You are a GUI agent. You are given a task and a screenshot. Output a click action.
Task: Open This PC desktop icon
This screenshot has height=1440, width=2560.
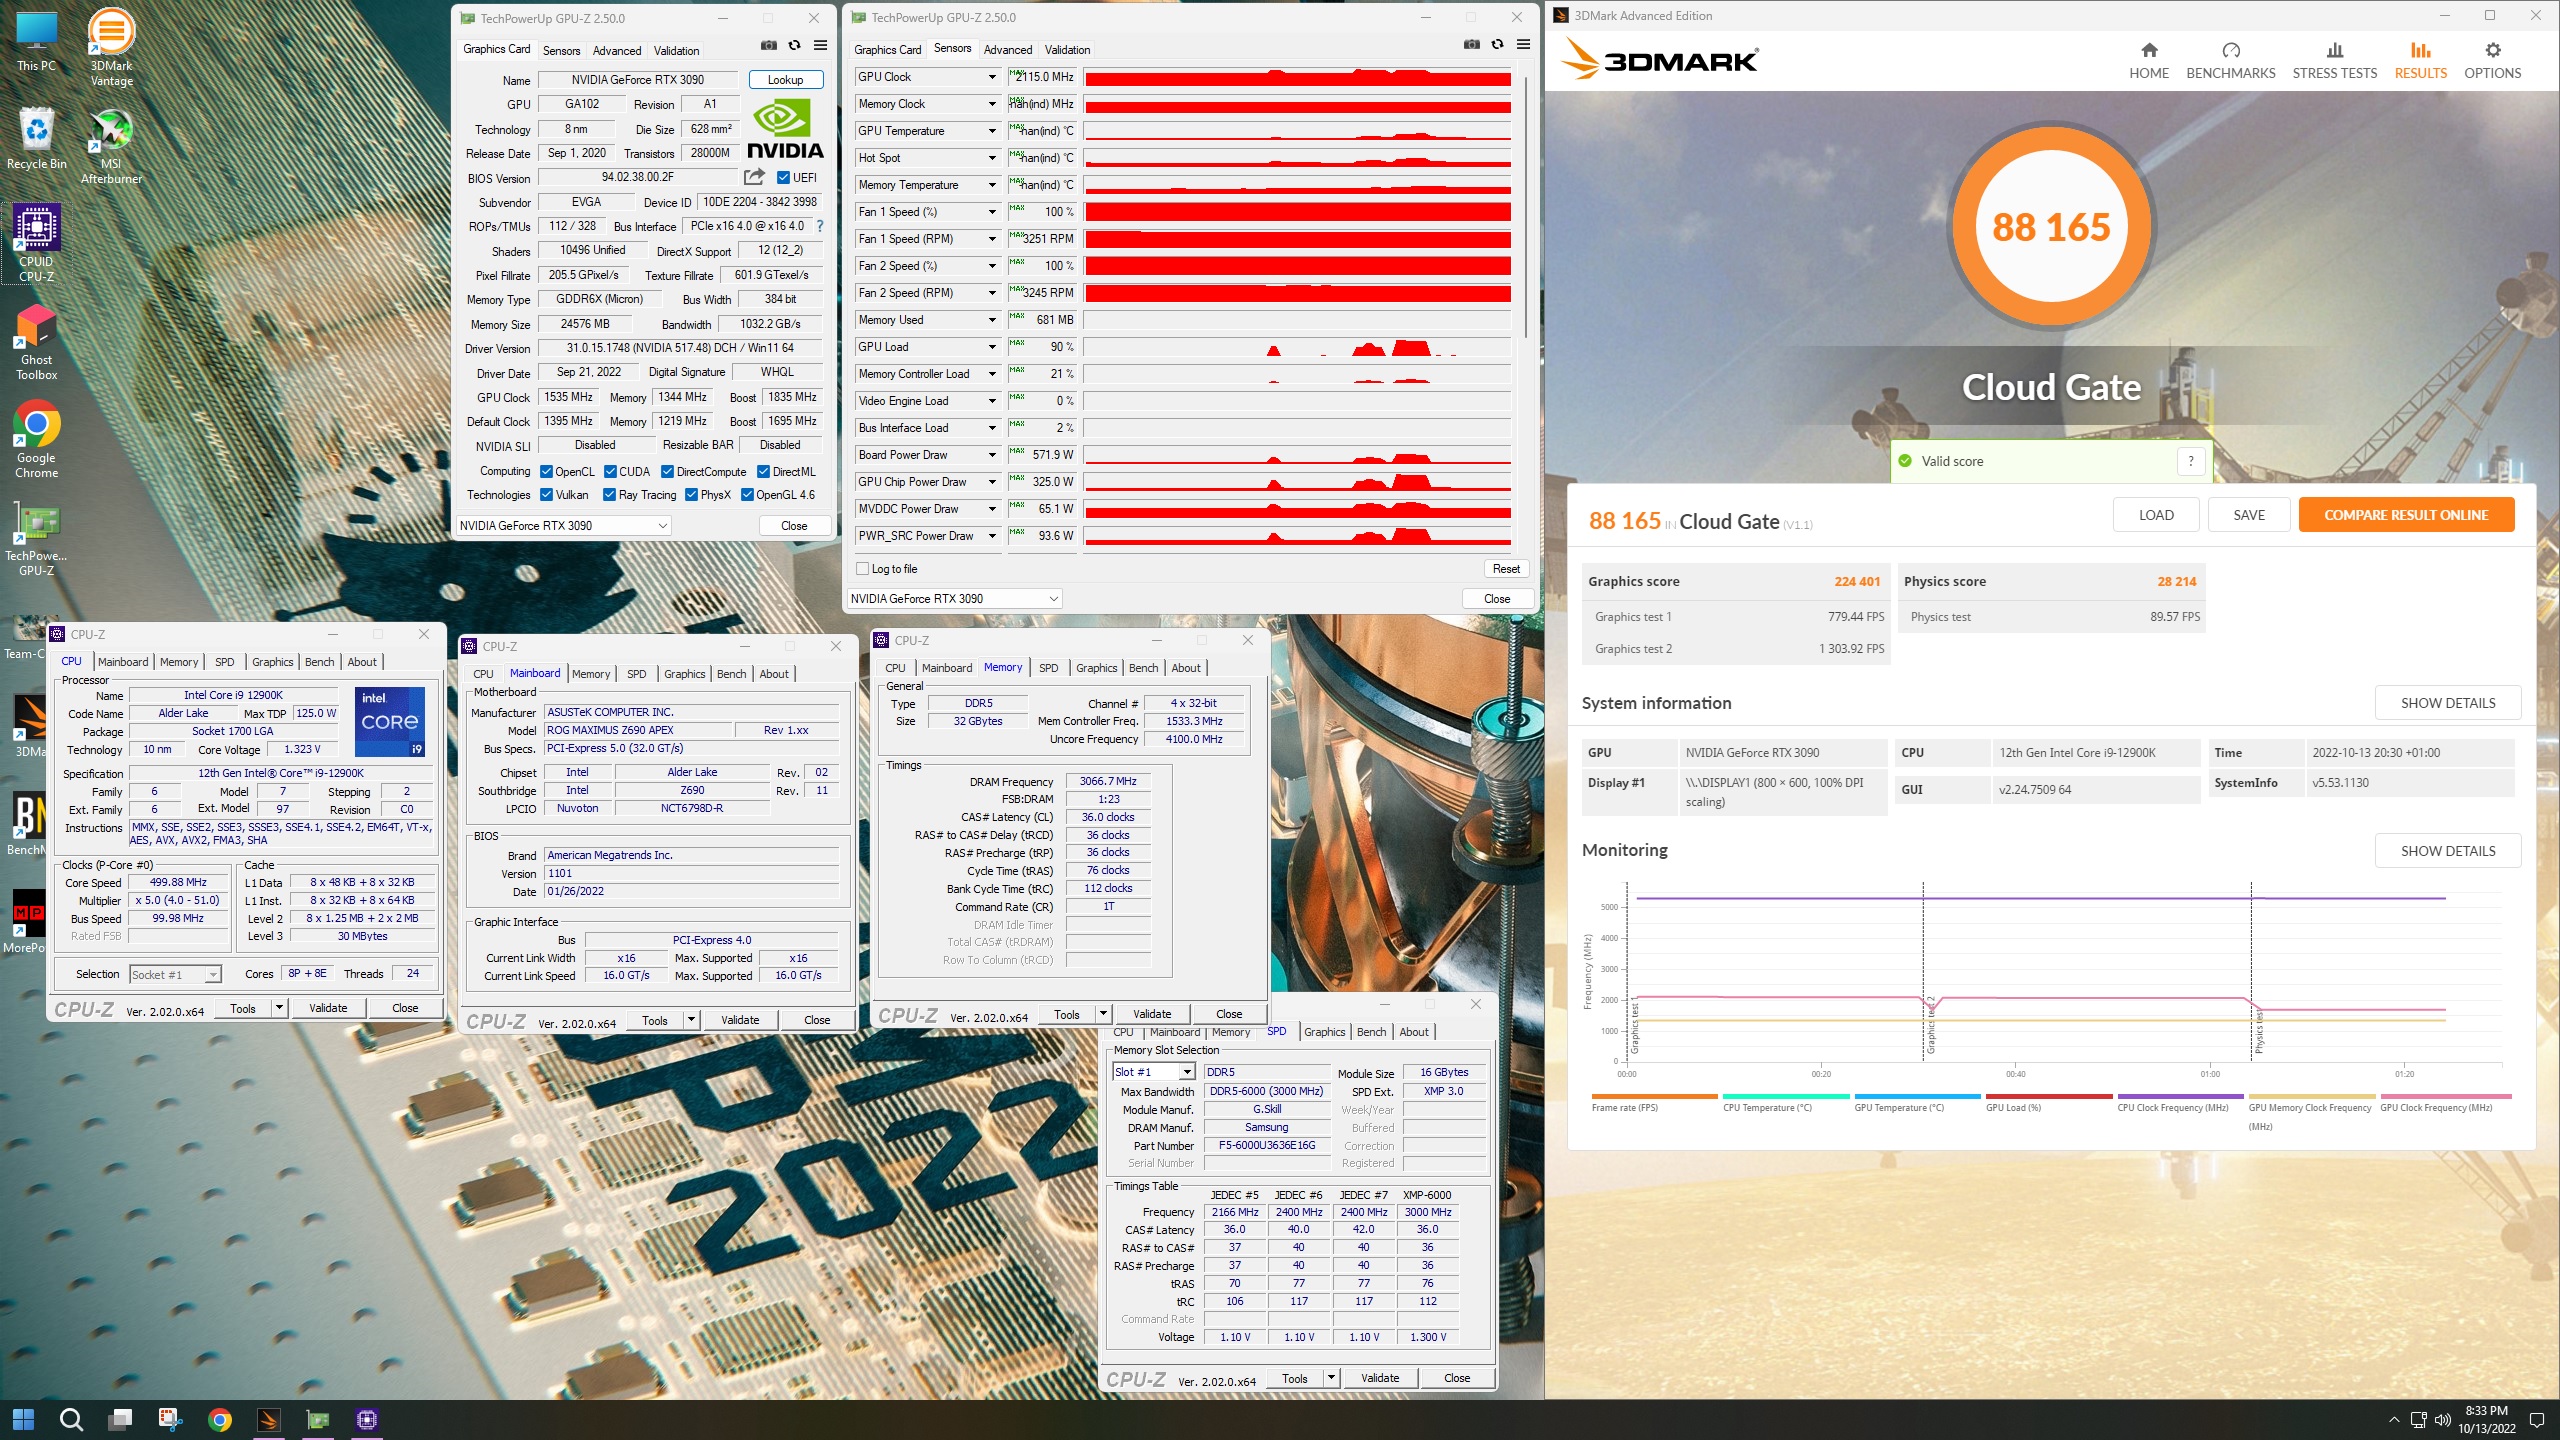coord(36,42)
